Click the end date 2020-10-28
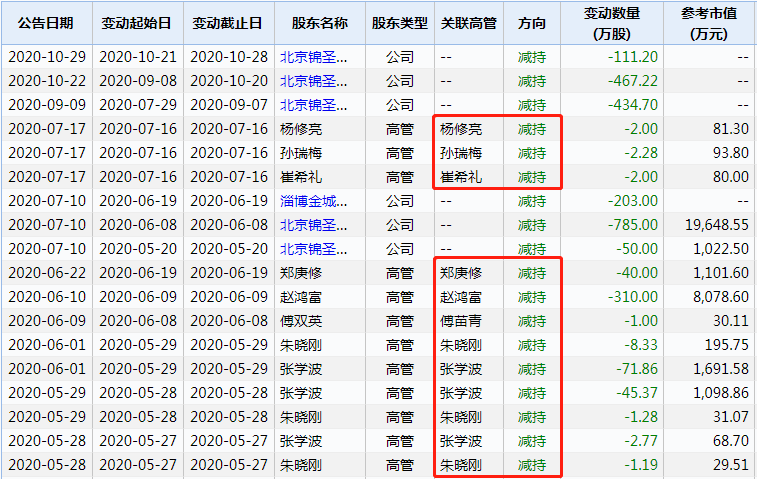 229,57
